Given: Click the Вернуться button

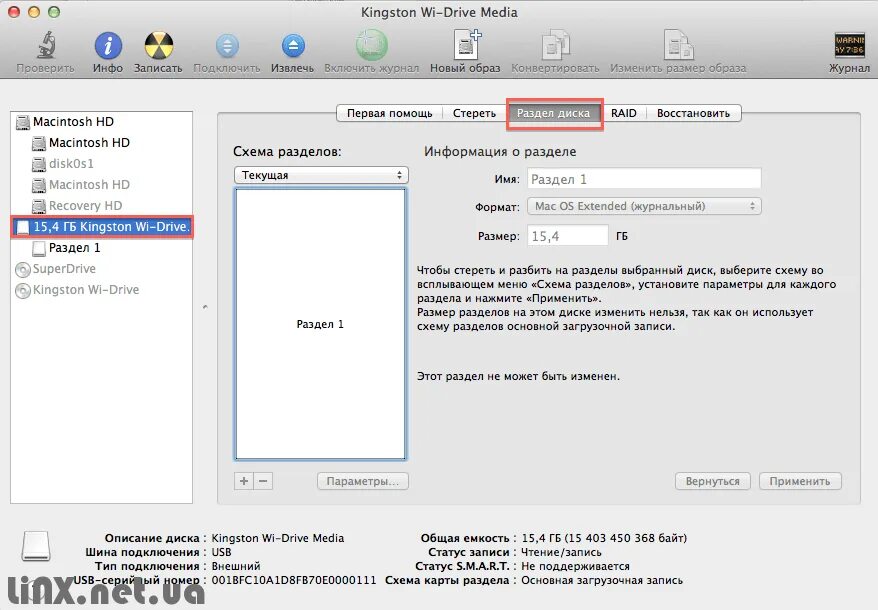Looking at the screenshot, I should 712,481.
